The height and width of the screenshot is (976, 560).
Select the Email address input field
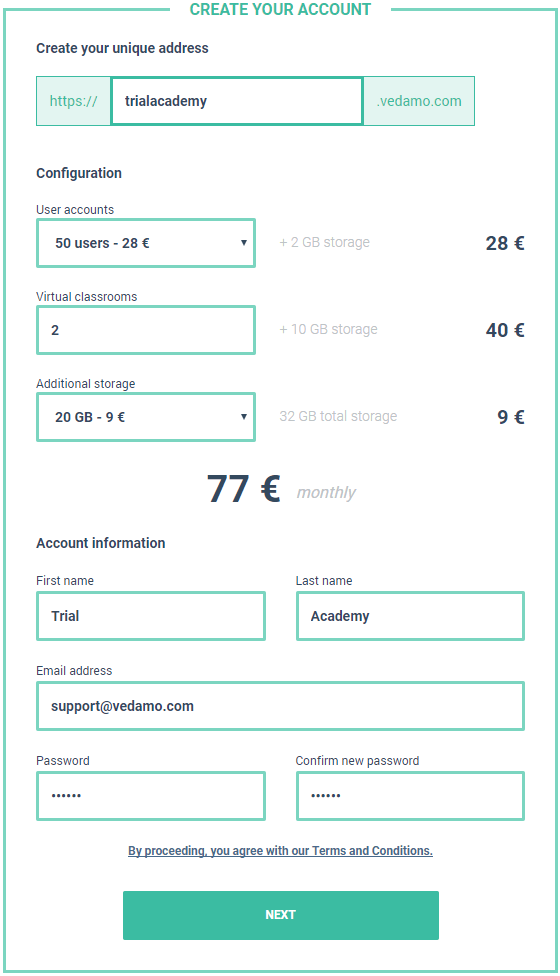[x=280, y=706]
